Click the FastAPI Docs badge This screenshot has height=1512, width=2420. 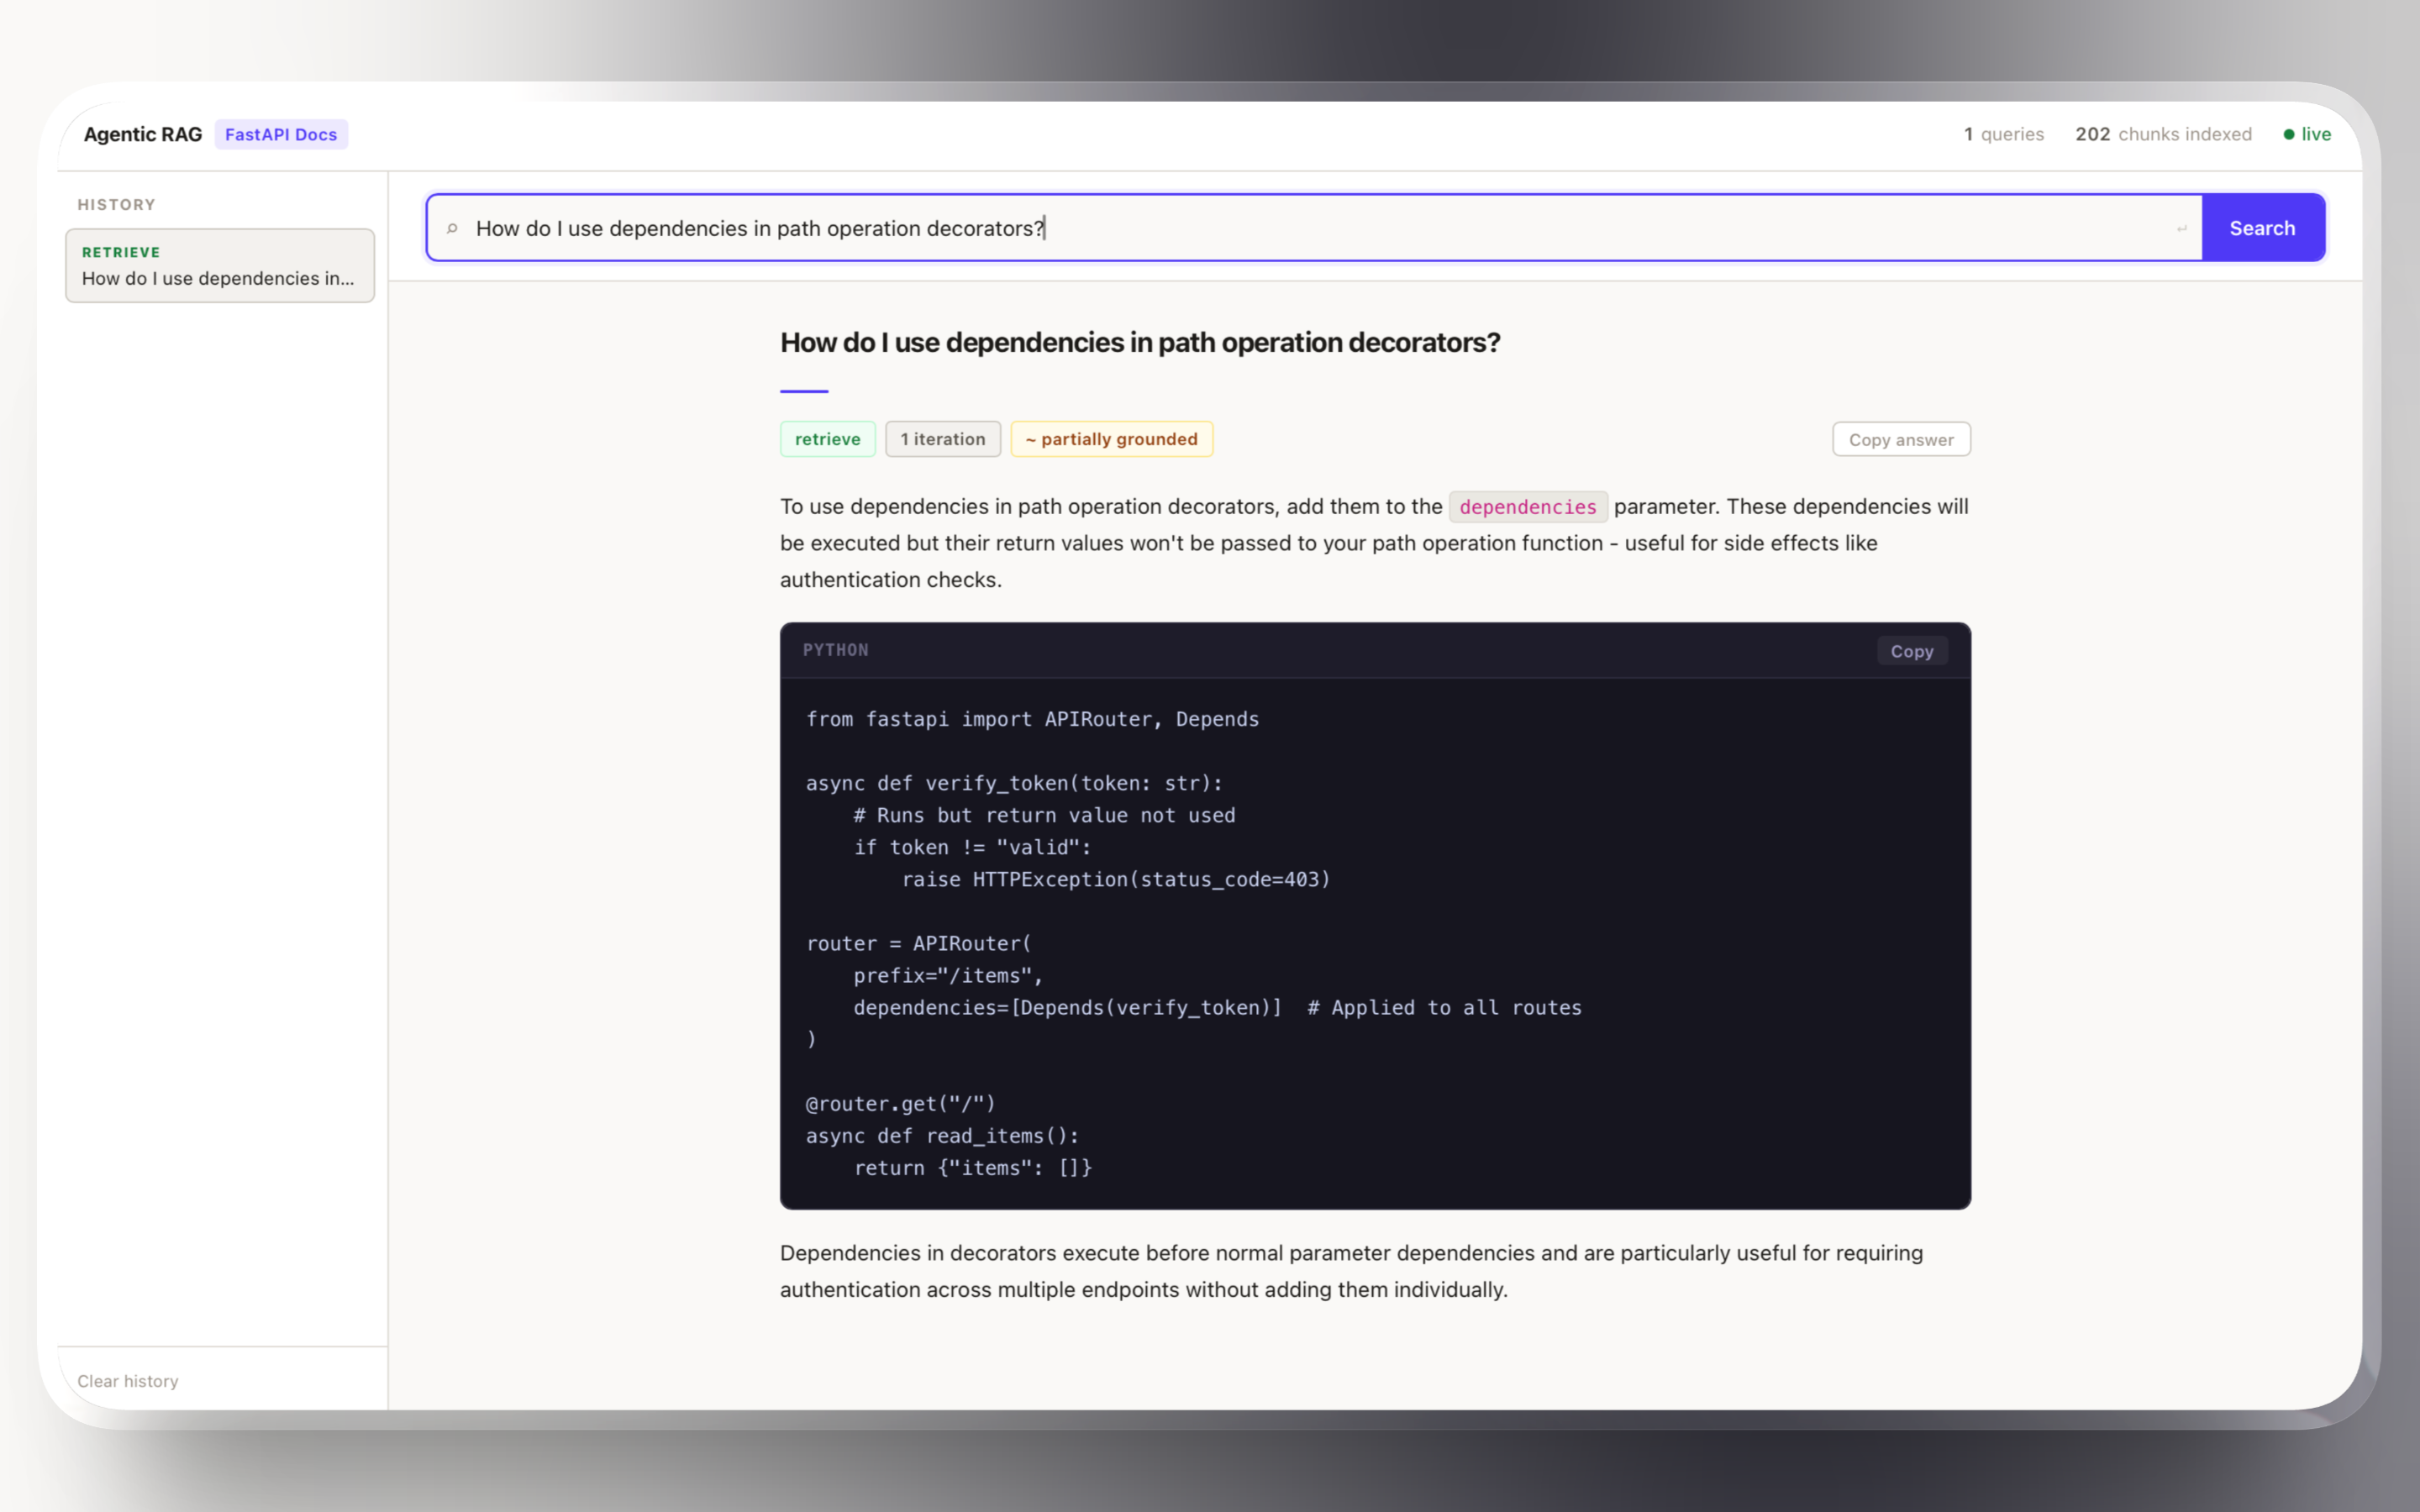pos(281,134)
